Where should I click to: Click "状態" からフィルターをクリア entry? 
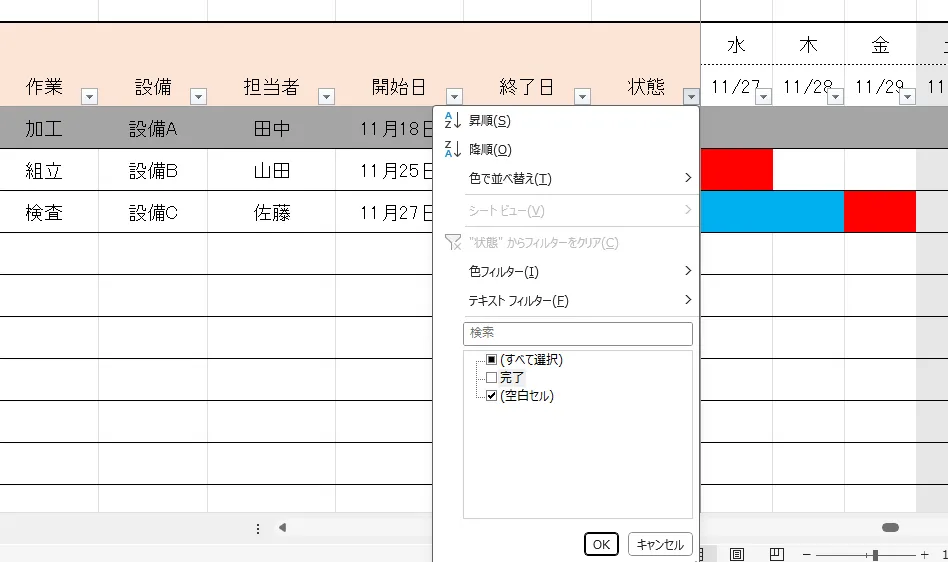pos(567,242)
